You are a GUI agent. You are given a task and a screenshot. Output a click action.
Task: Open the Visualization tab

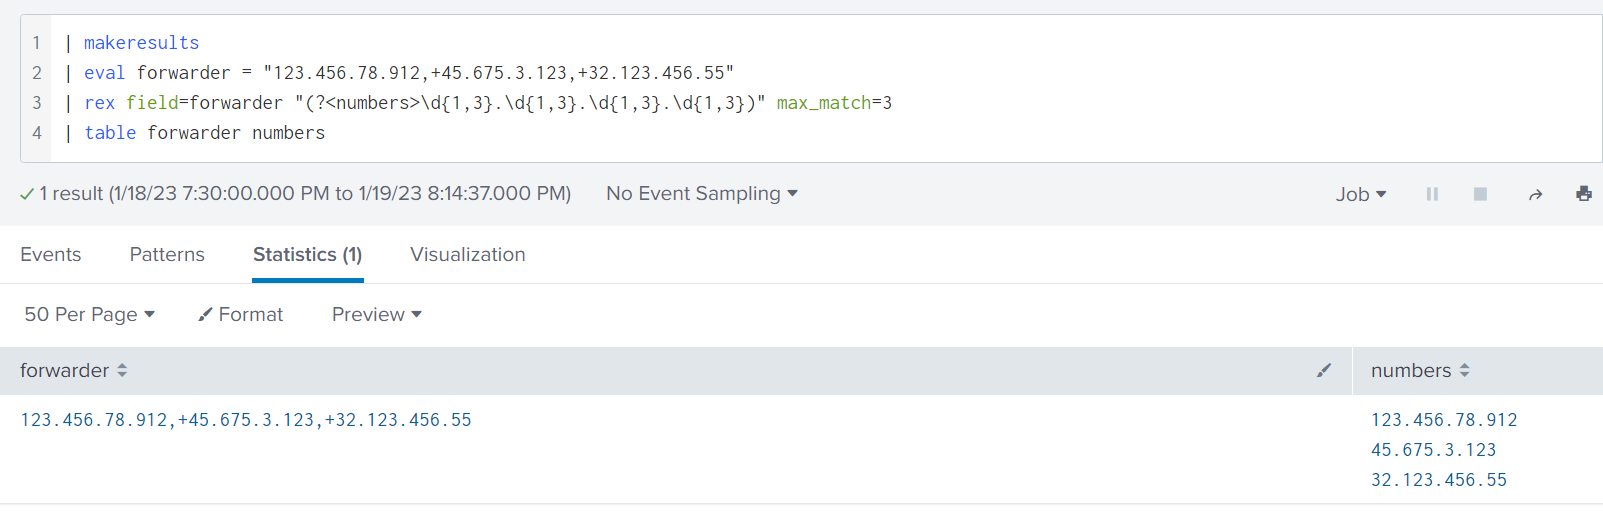coord(467,255)
